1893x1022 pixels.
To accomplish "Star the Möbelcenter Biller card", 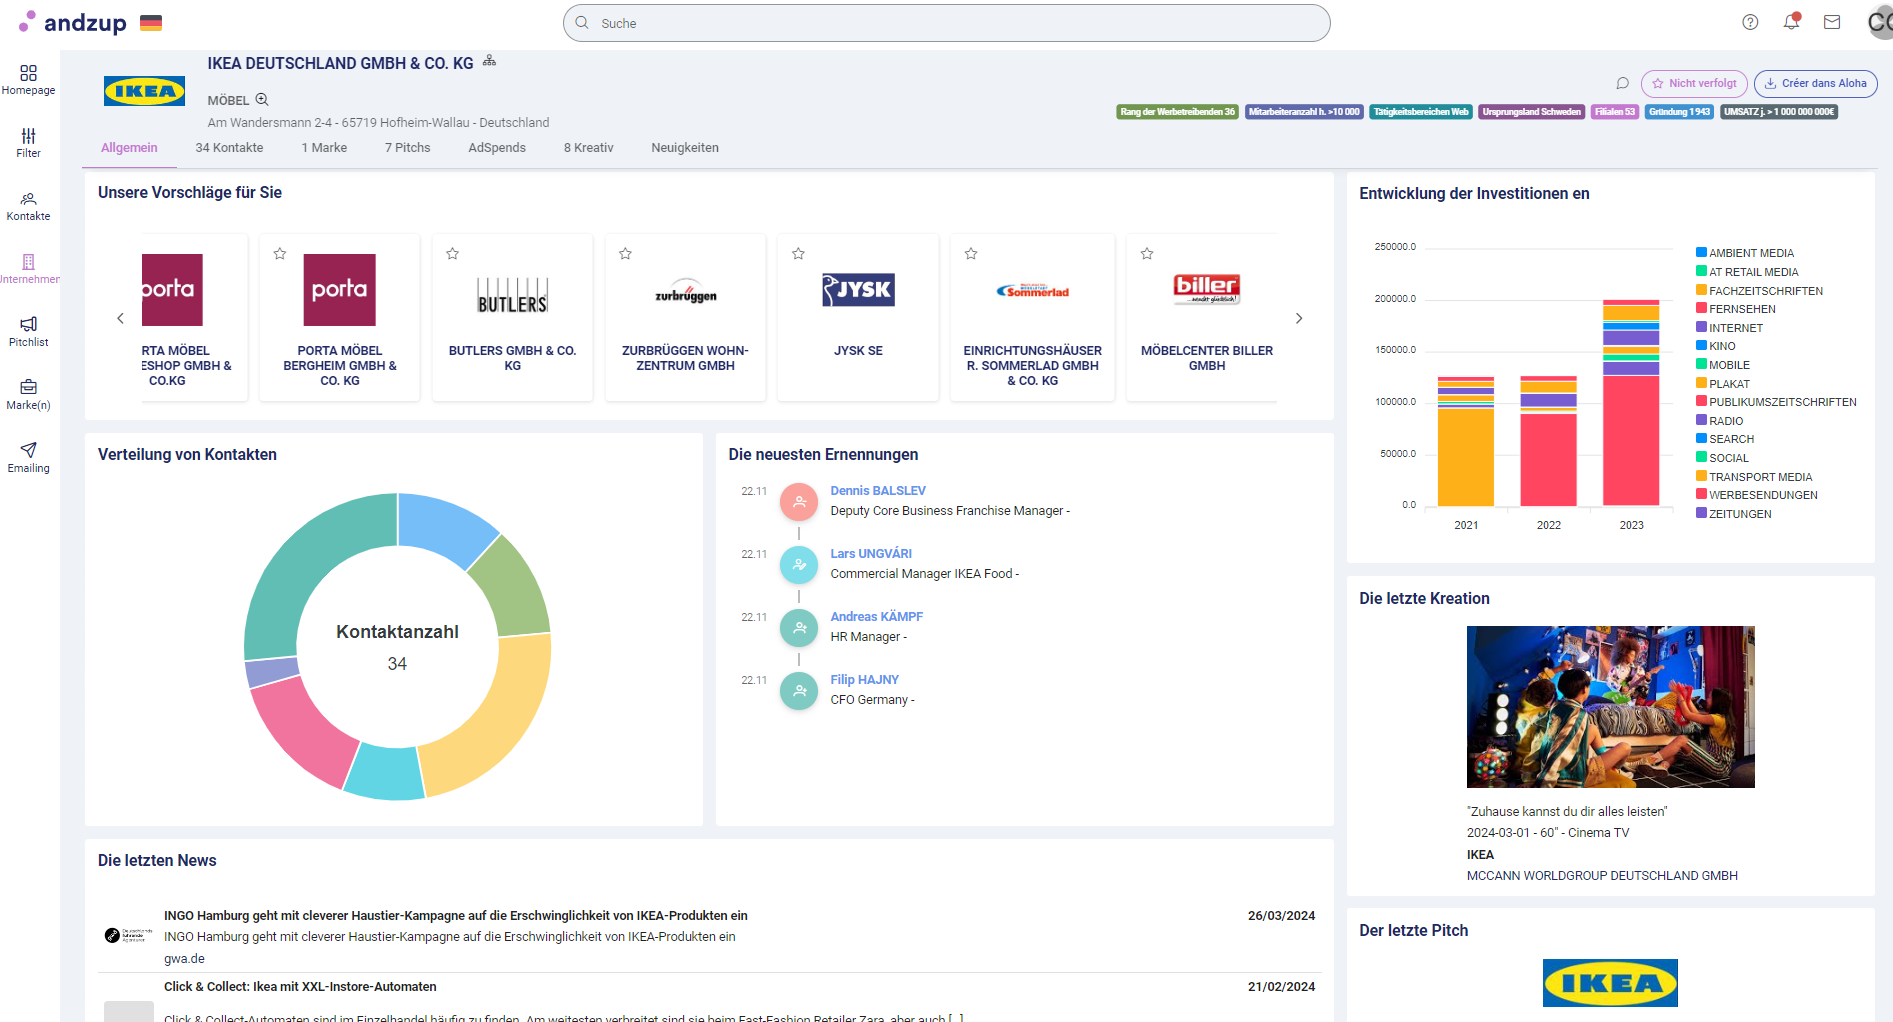I will (x=1147, y=254).
